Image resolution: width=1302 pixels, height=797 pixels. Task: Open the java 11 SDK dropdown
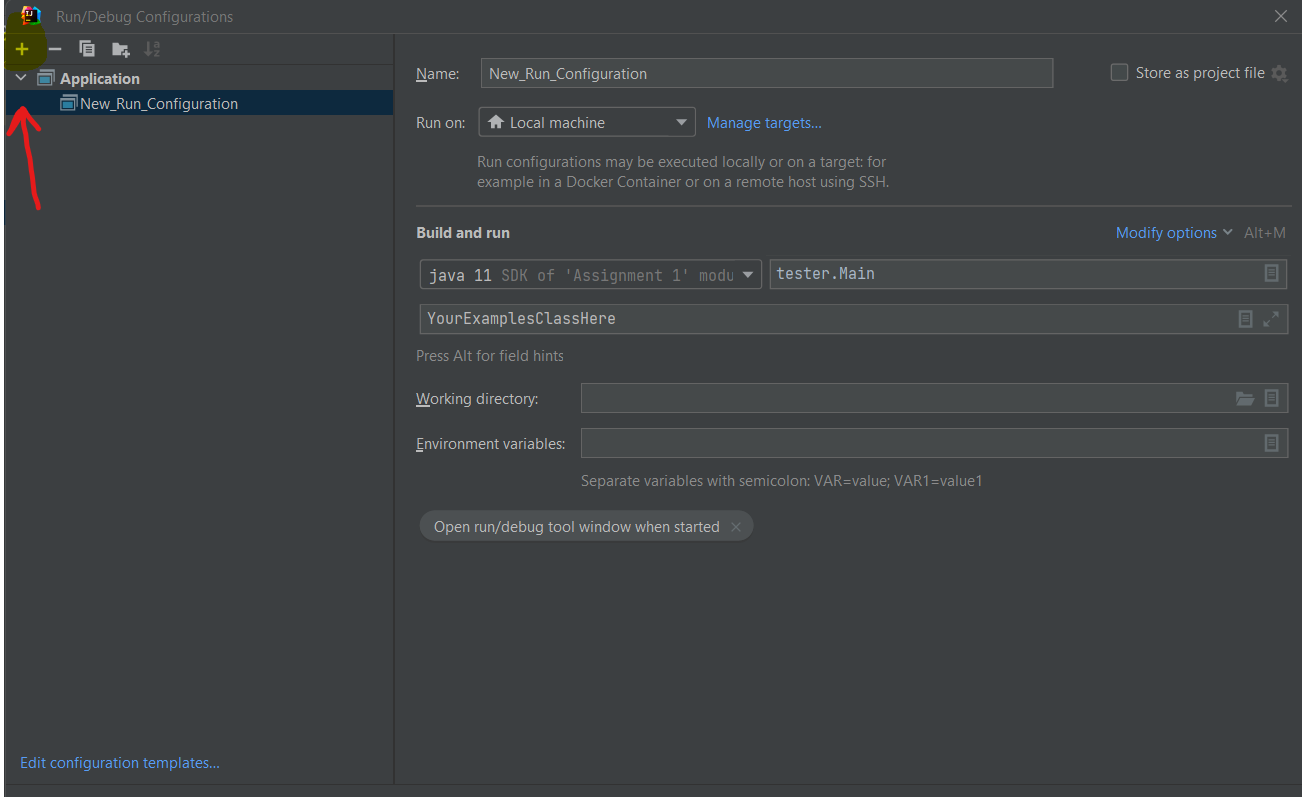tap(591, 275)
